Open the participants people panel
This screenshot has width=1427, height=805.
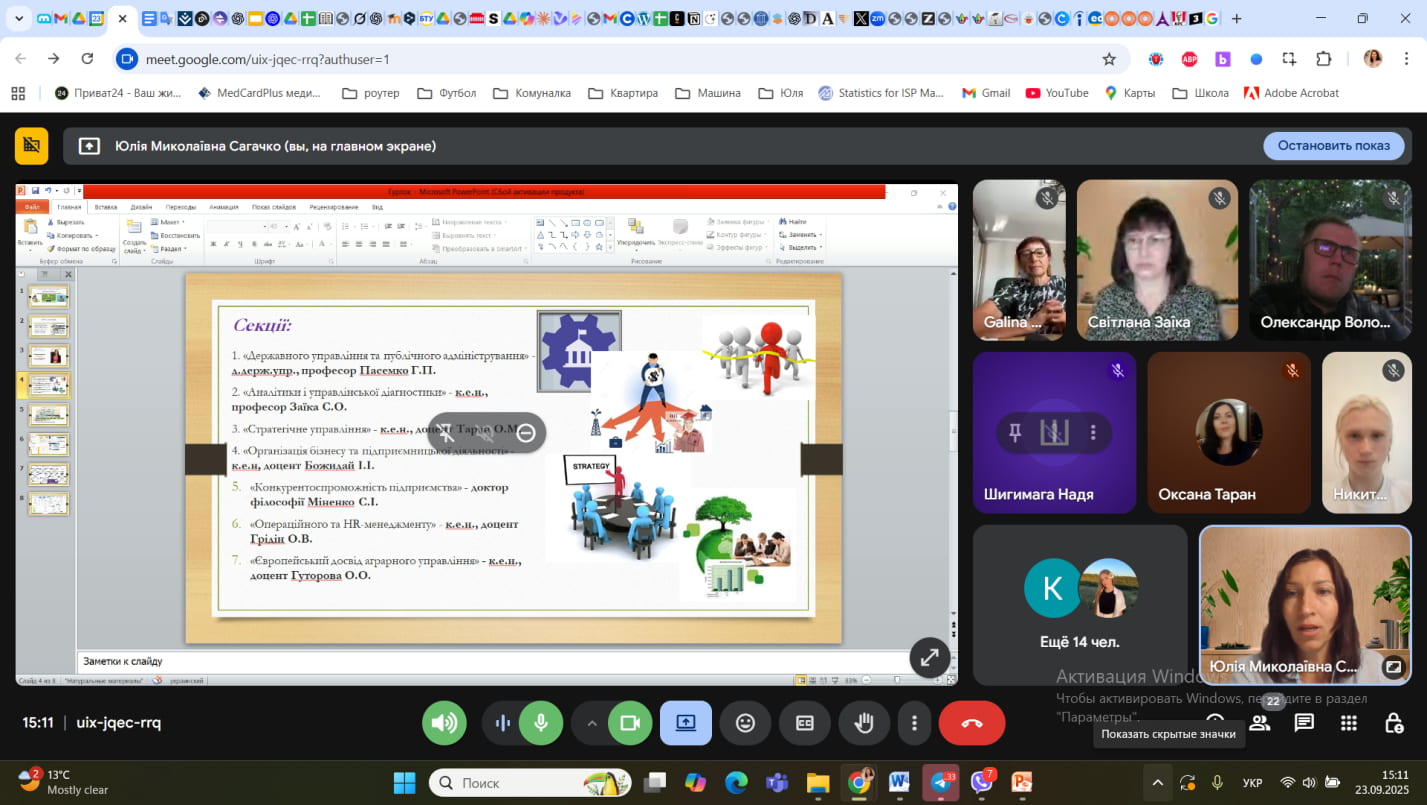1260,723
